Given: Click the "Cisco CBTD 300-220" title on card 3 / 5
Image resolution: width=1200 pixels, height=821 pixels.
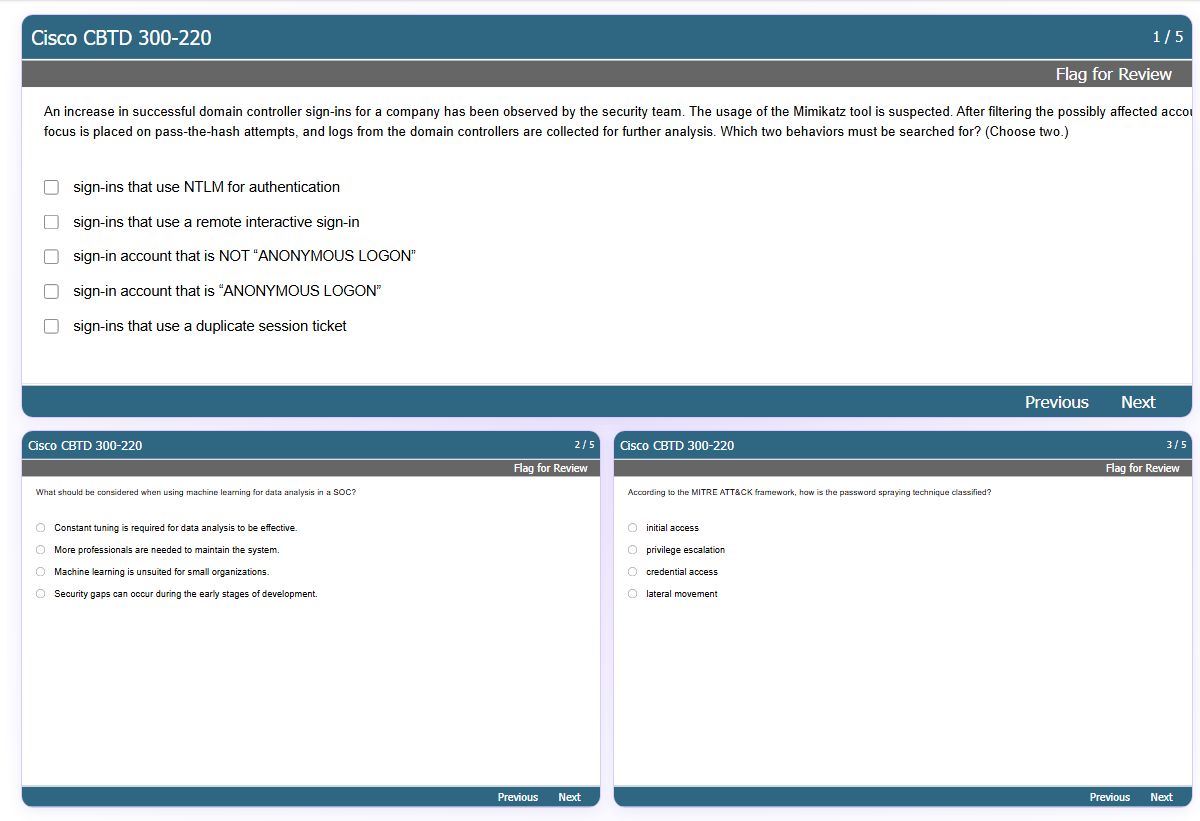Looking at the screenshot, I should [677, 446].
